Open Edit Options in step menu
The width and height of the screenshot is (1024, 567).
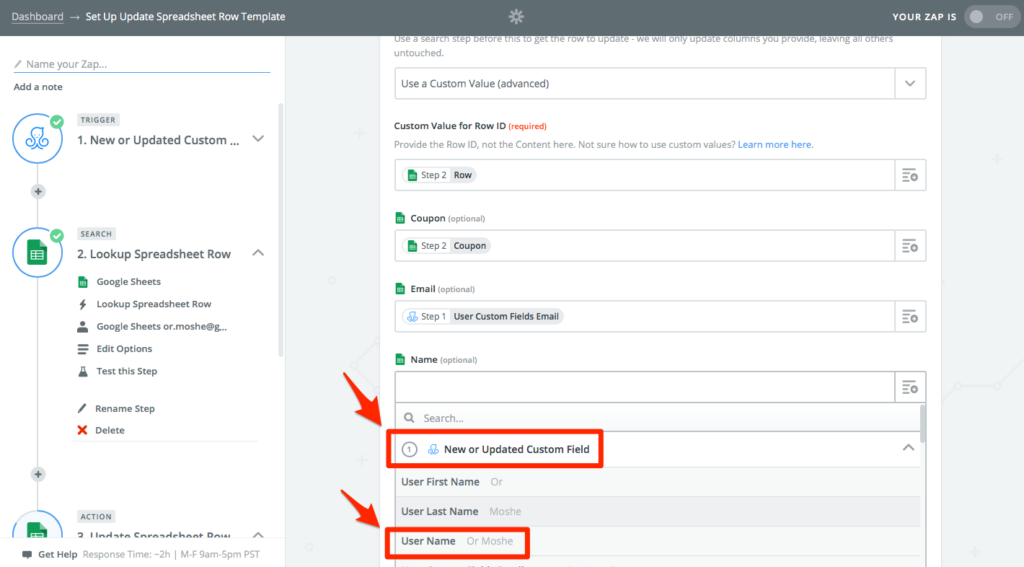coord(124,349)
